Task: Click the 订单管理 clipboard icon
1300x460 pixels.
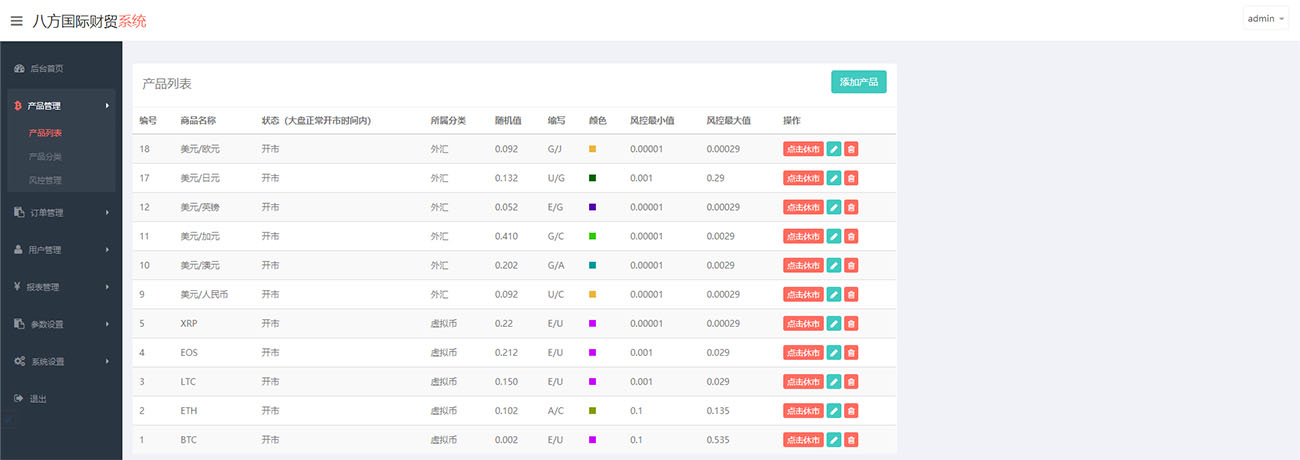Action: tap(19, 212)
